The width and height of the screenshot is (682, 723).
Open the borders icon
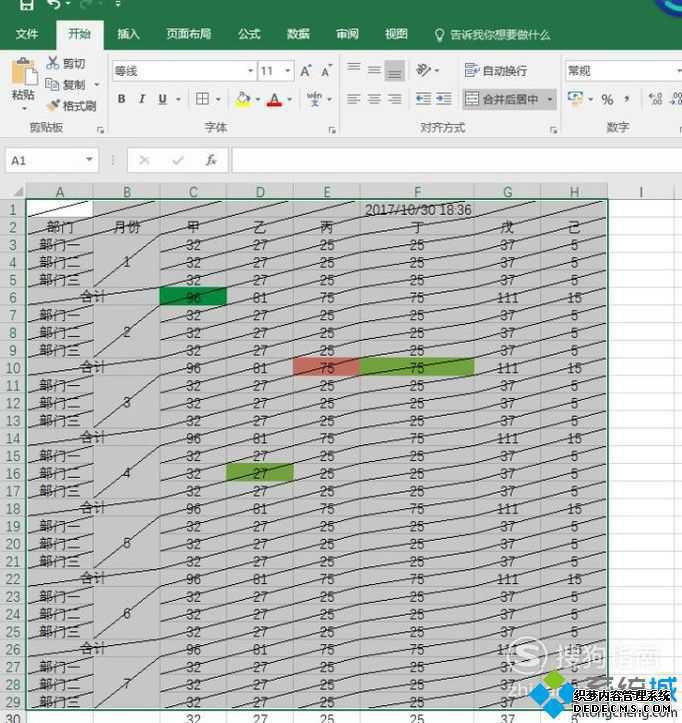(x=202, y=99)
